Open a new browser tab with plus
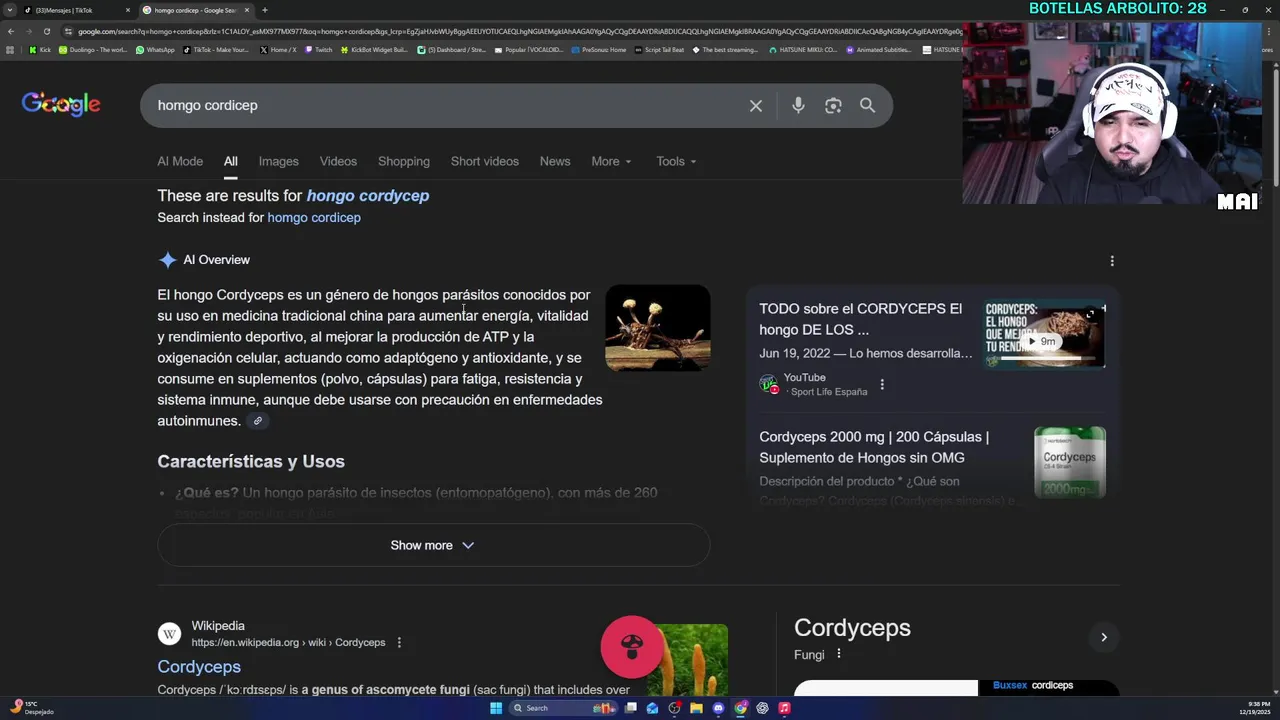The image size is (1280, 720). tap(264, 10)
